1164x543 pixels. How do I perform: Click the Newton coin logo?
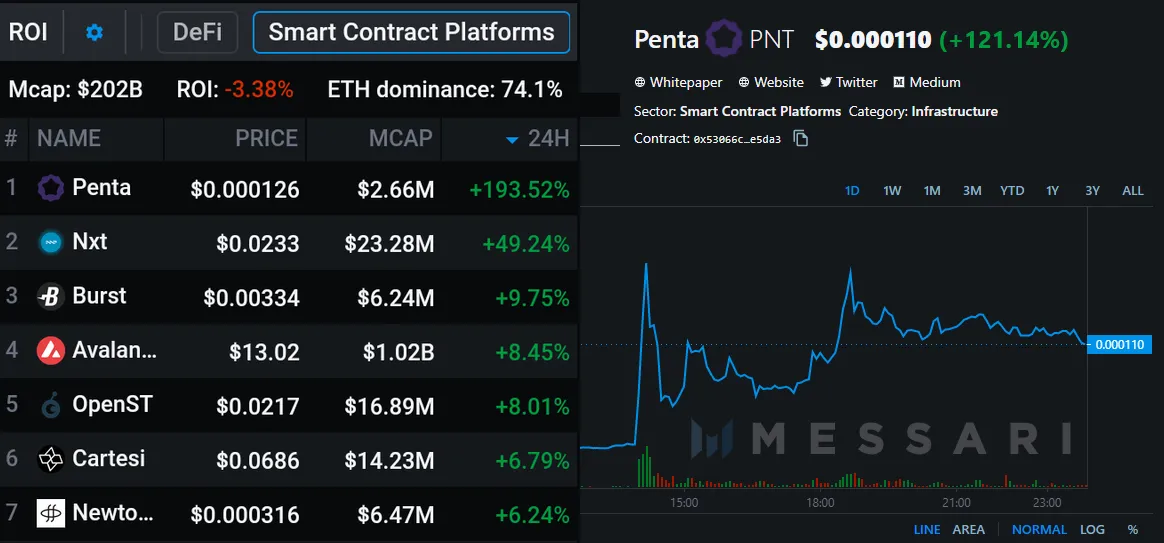tap(51, 513)
